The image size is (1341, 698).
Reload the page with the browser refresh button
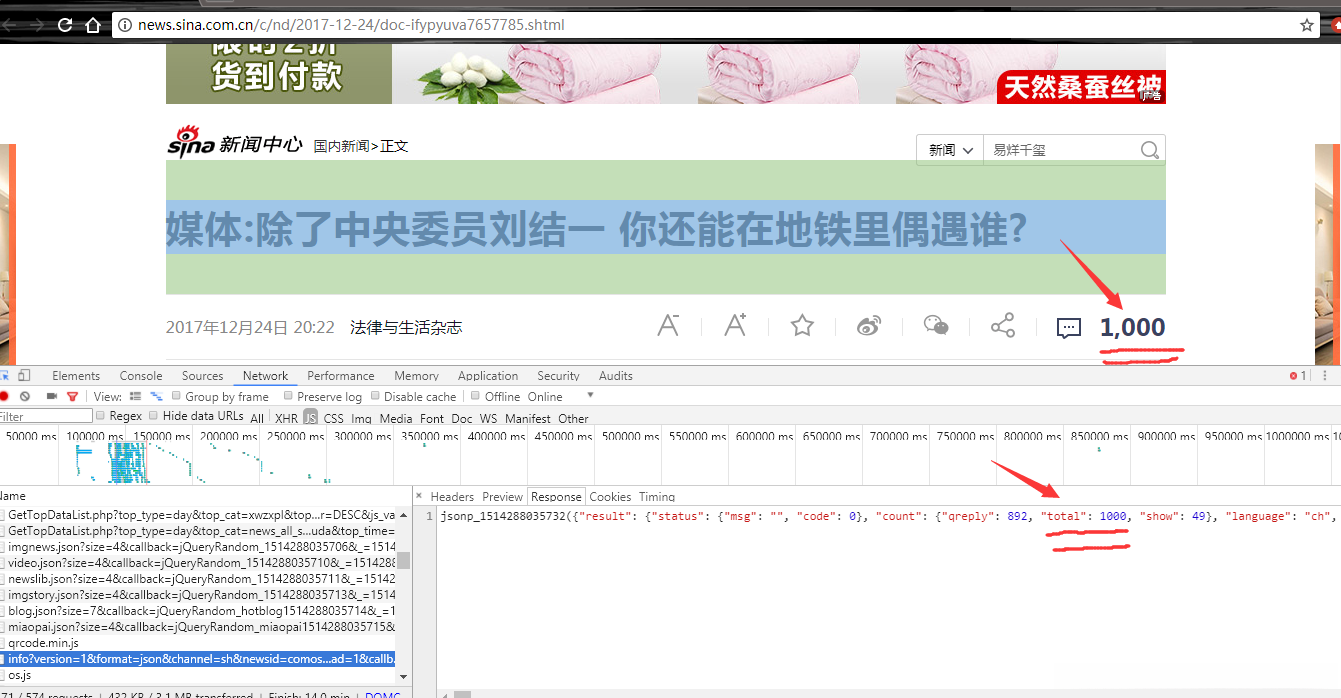(x=65, y=25)
